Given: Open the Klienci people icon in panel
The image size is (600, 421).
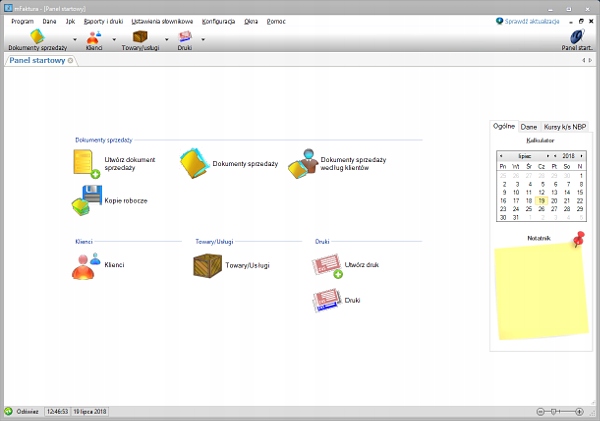Looking at the screenshot, I should click(x=86, y=265).
